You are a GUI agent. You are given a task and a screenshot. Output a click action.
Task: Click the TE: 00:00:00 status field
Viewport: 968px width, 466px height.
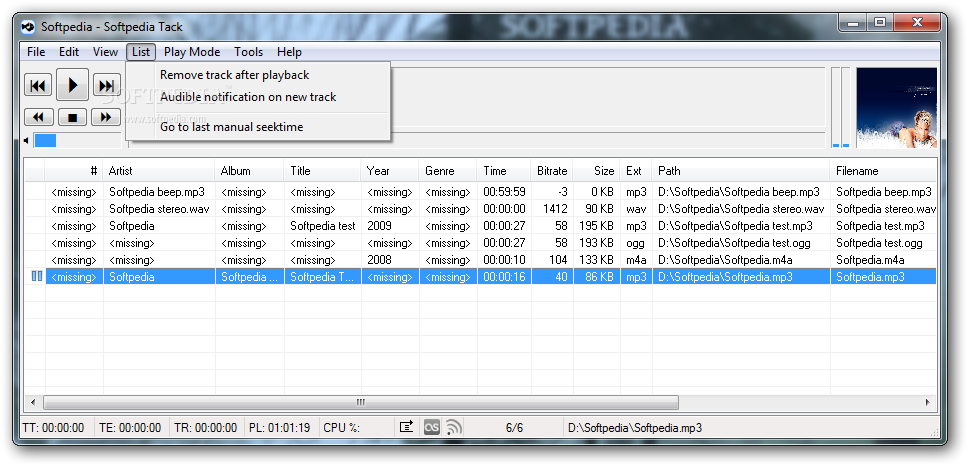click(130, 428)
